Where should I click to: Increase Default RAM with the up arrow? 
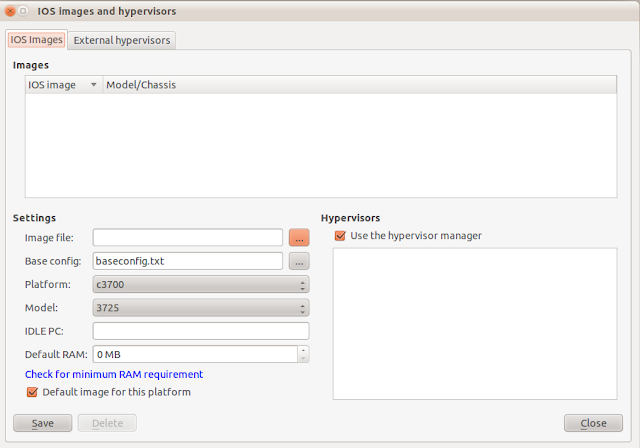point(303,350)
